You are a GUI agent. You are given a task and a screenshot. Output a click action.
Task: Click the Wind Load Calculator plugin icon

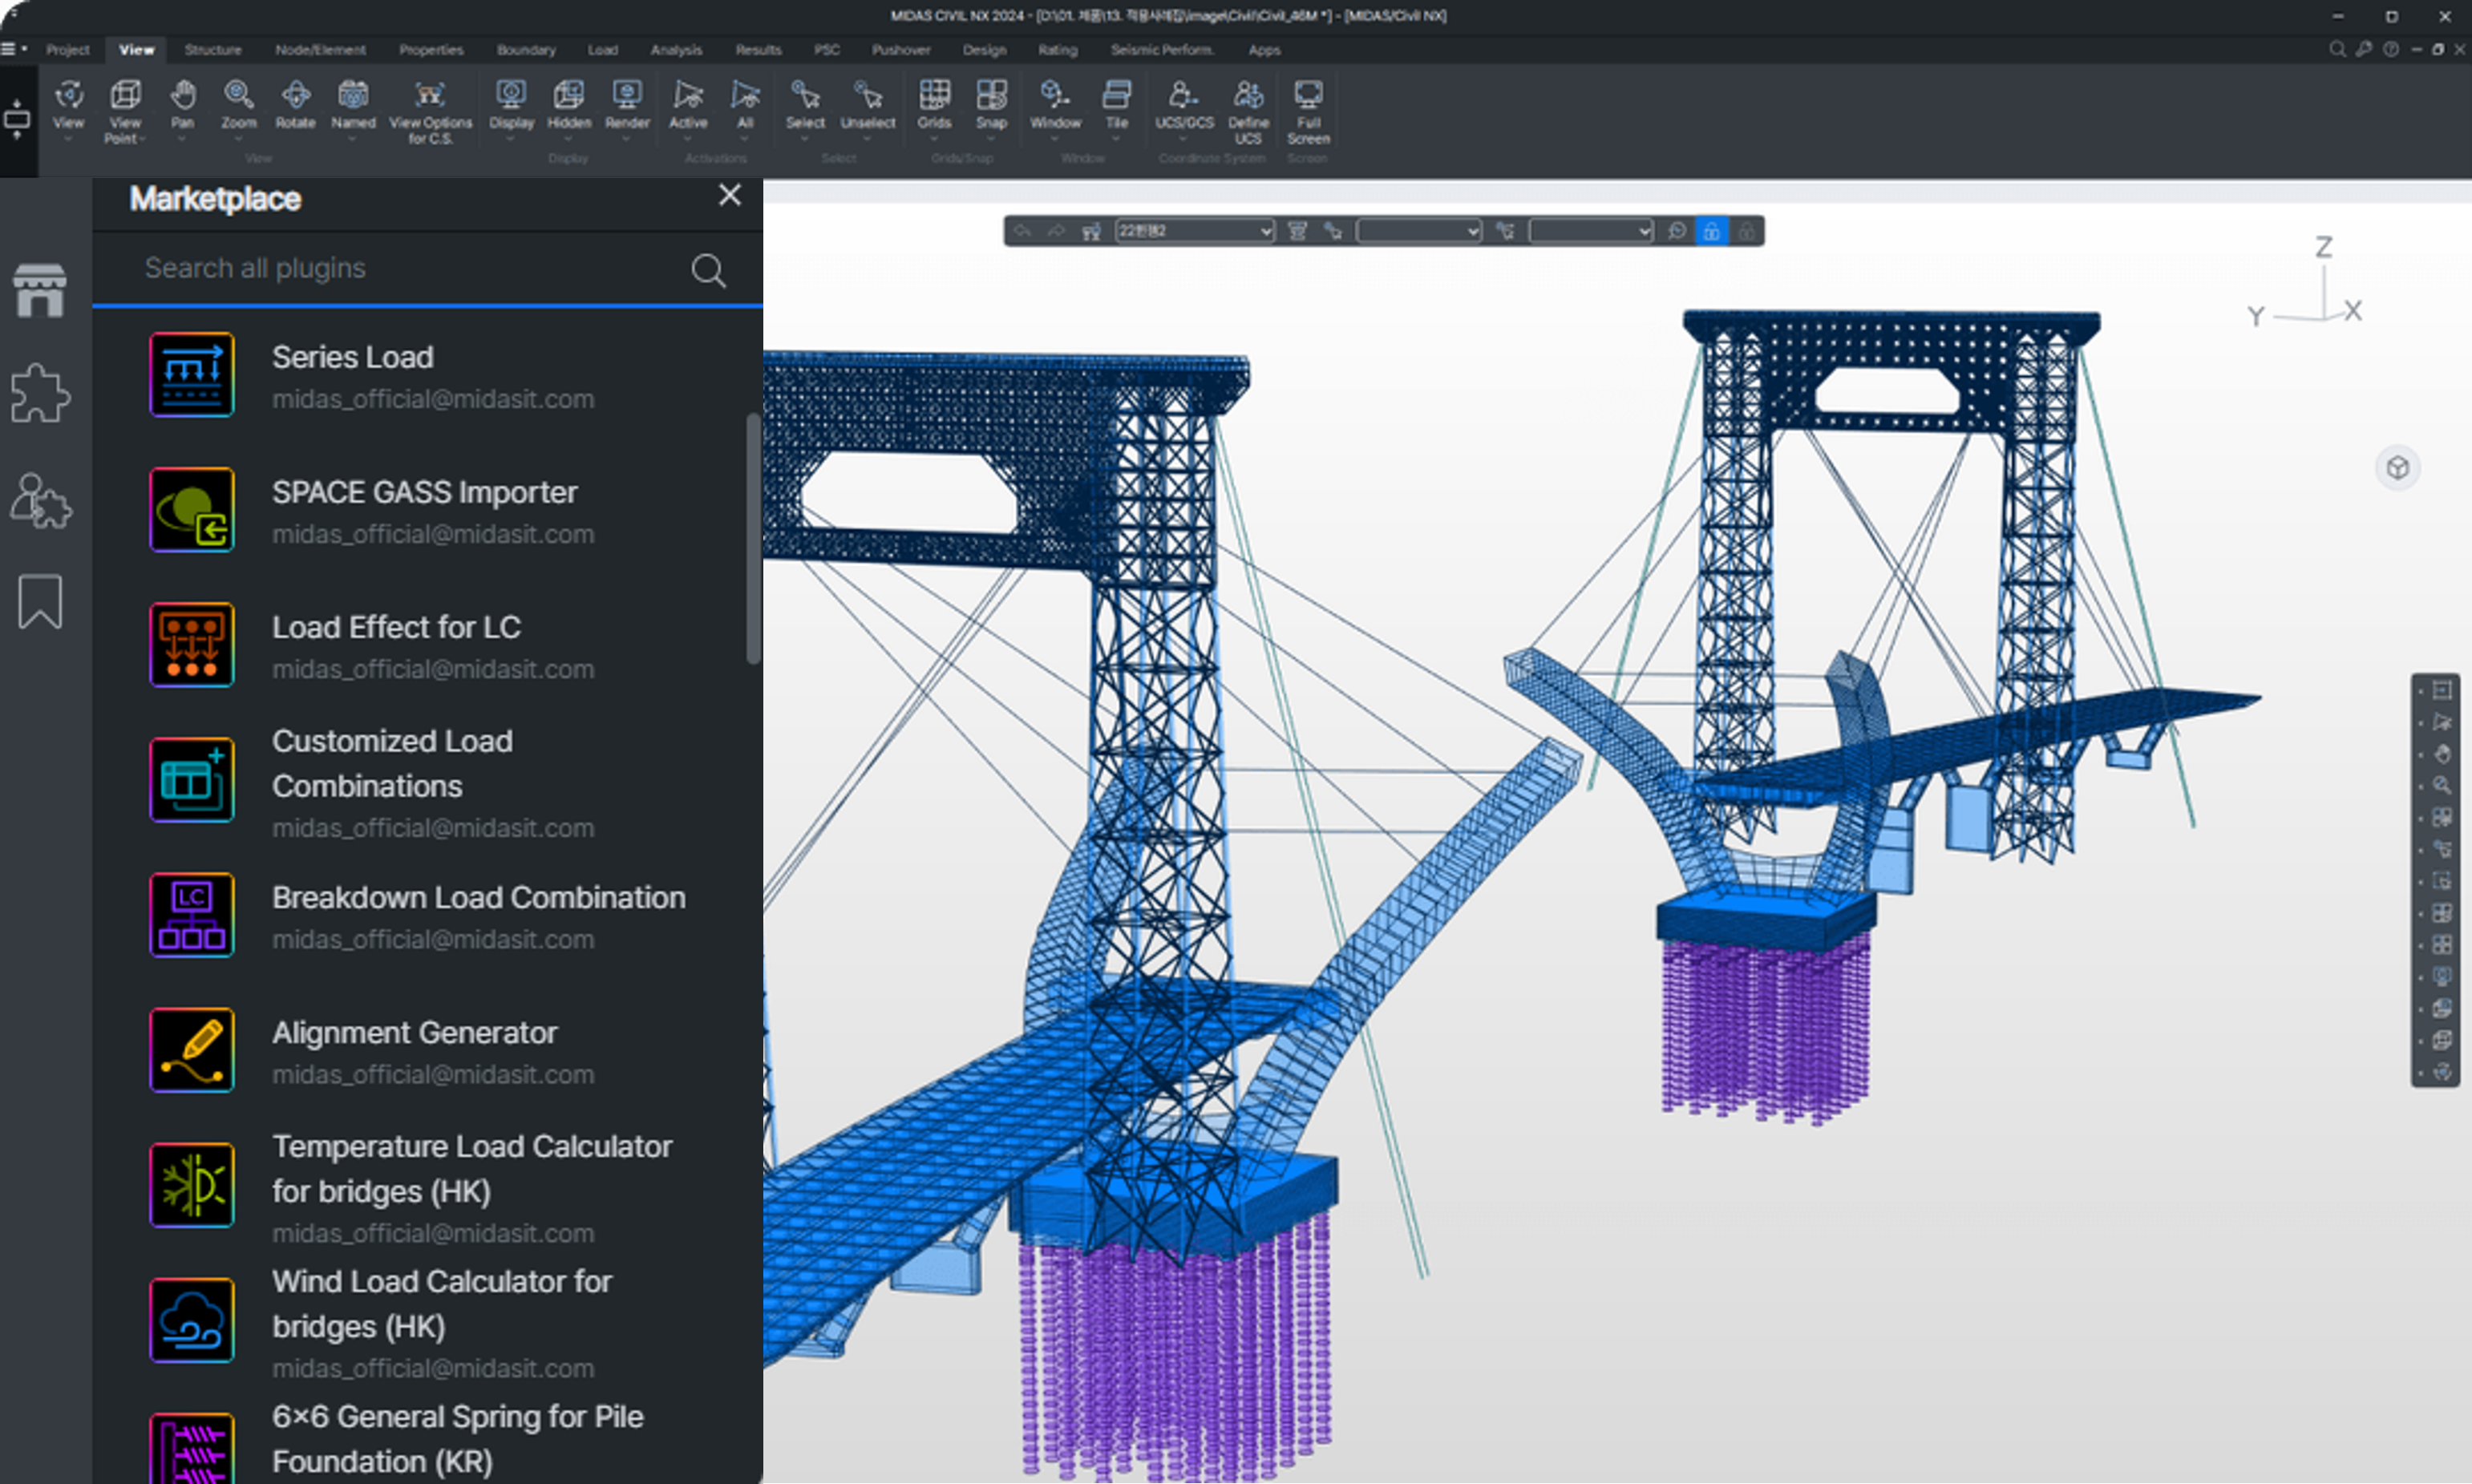pos(192,1320)
